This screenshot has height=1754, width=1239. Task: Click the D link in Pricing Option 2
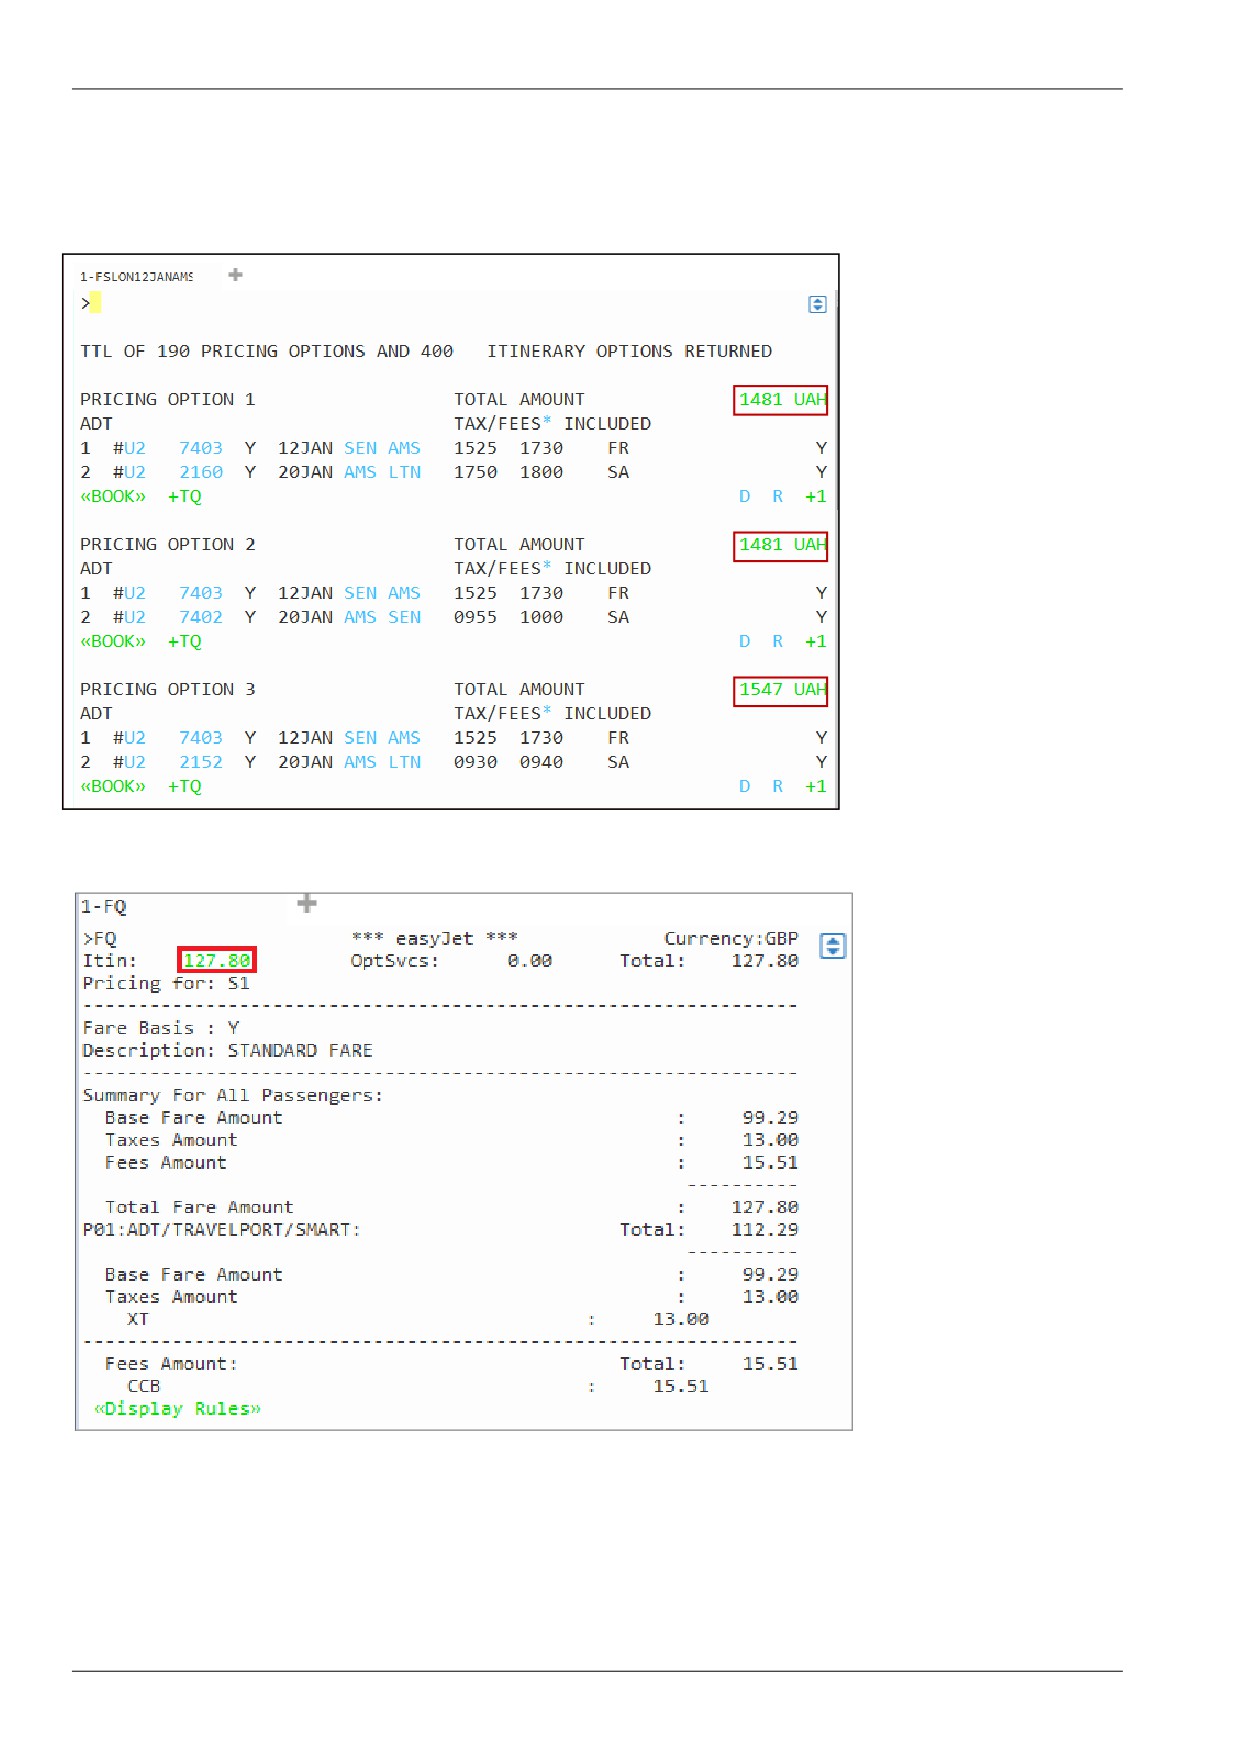coord(745,641)
